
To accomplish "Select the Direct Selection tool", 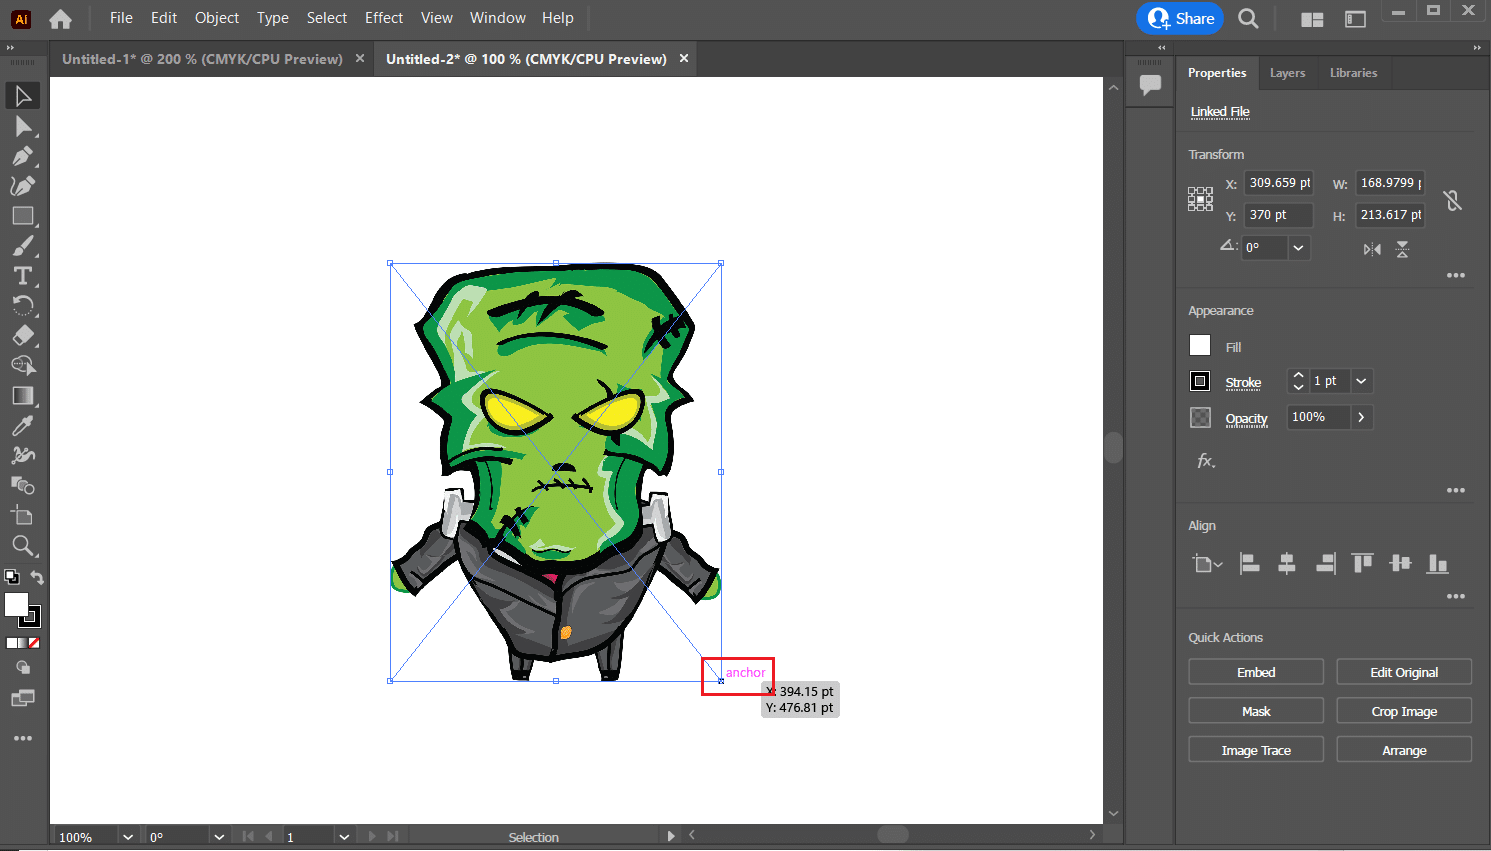I will (22, 125).
